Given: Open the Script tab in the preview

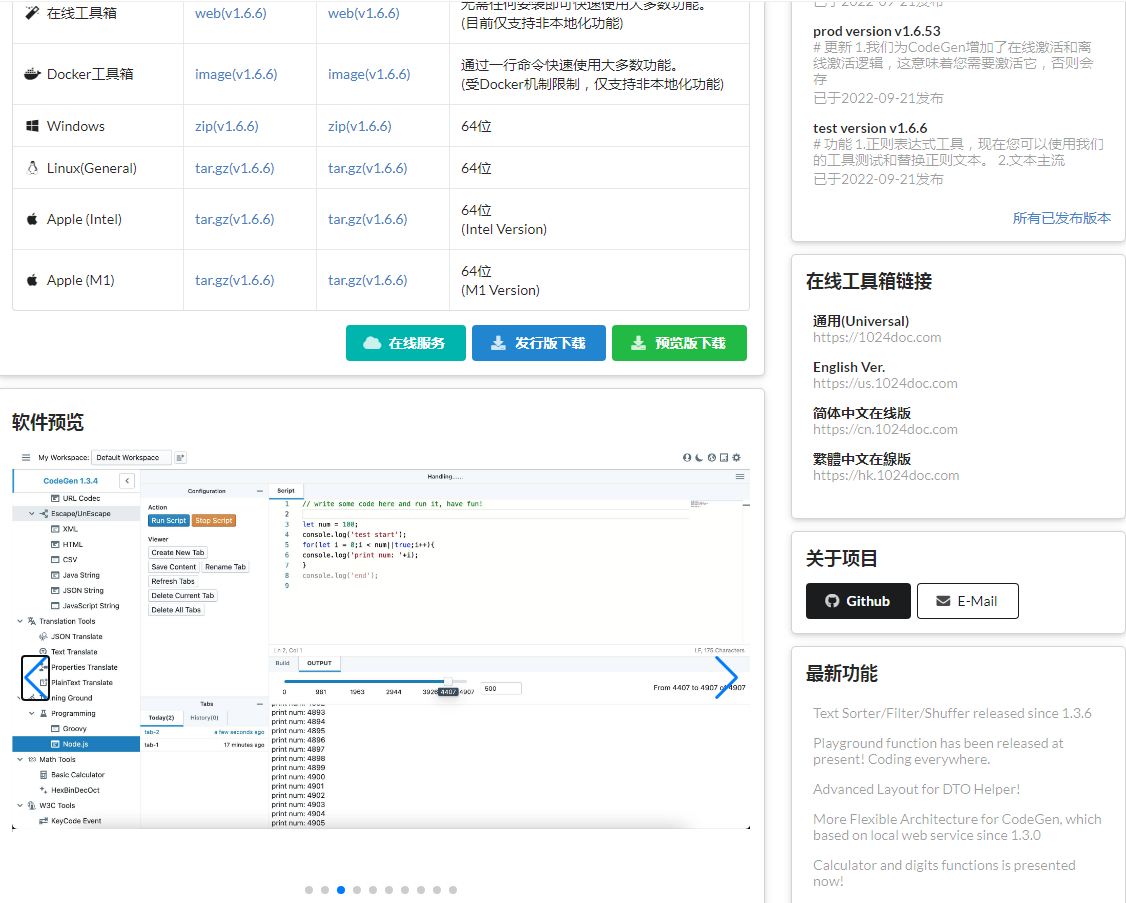Looking at the screenshot, I should (286, 491).
